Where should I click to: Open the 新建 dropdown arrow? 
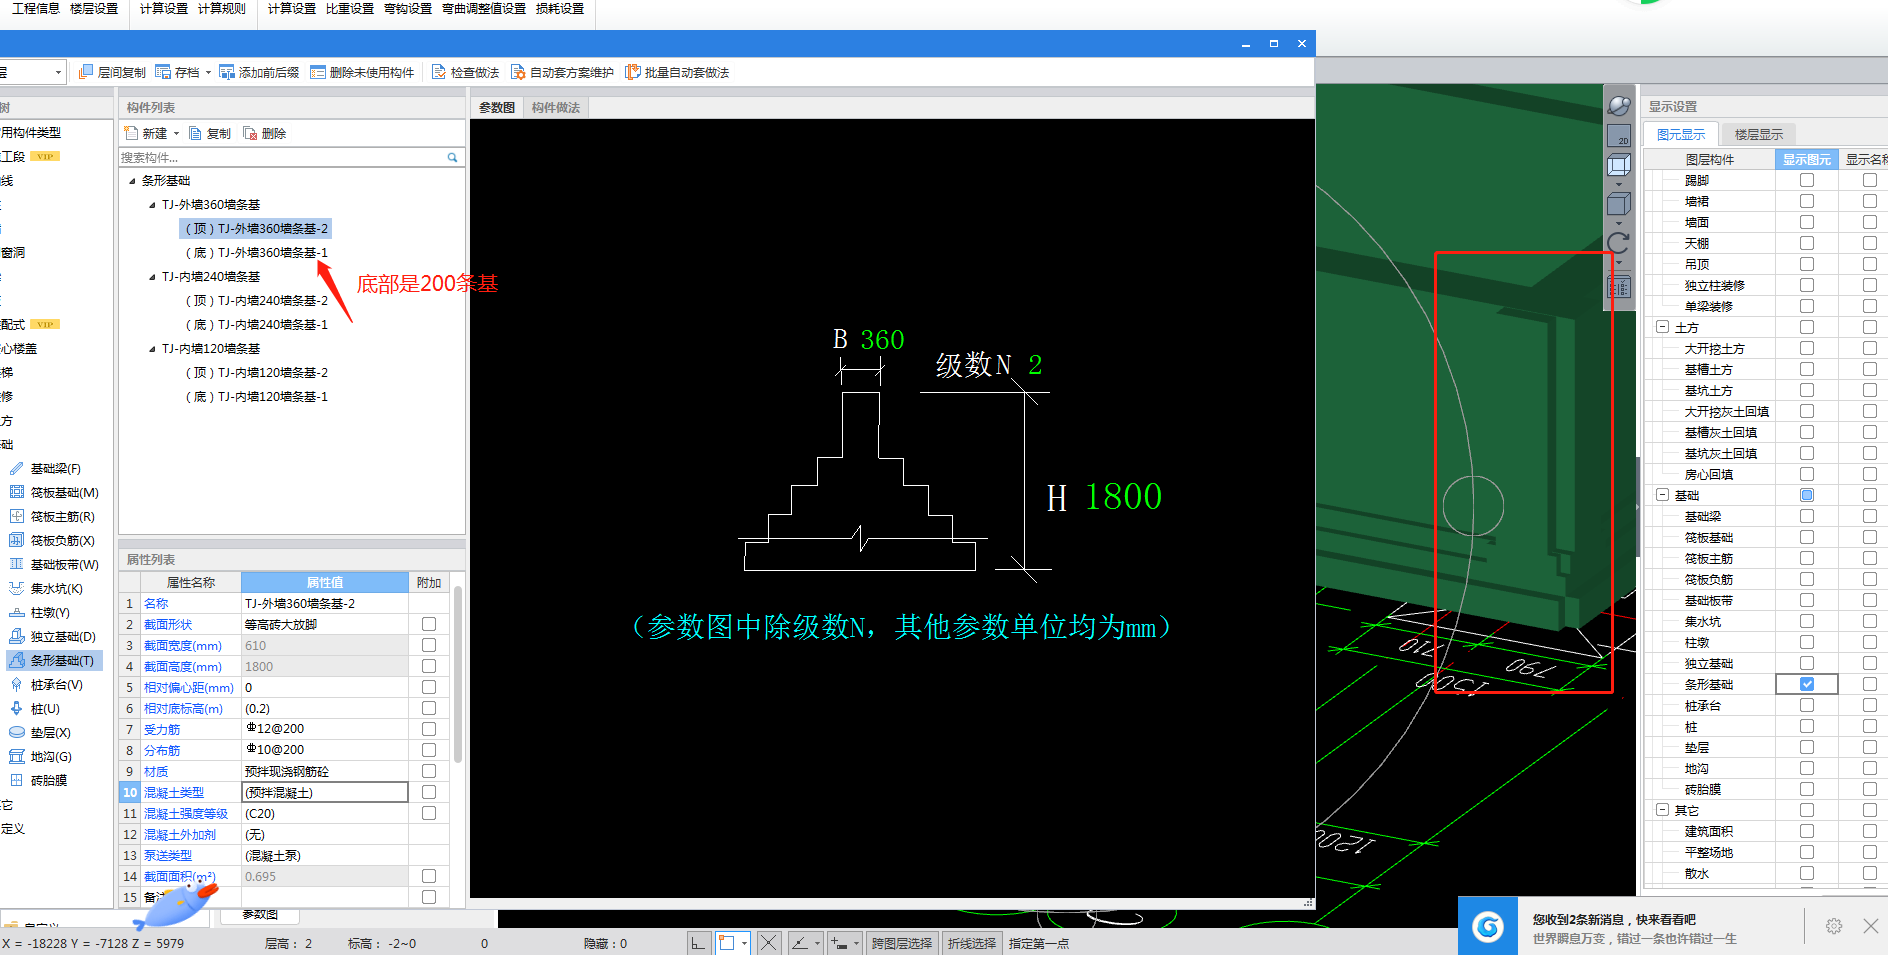(176, 133)
